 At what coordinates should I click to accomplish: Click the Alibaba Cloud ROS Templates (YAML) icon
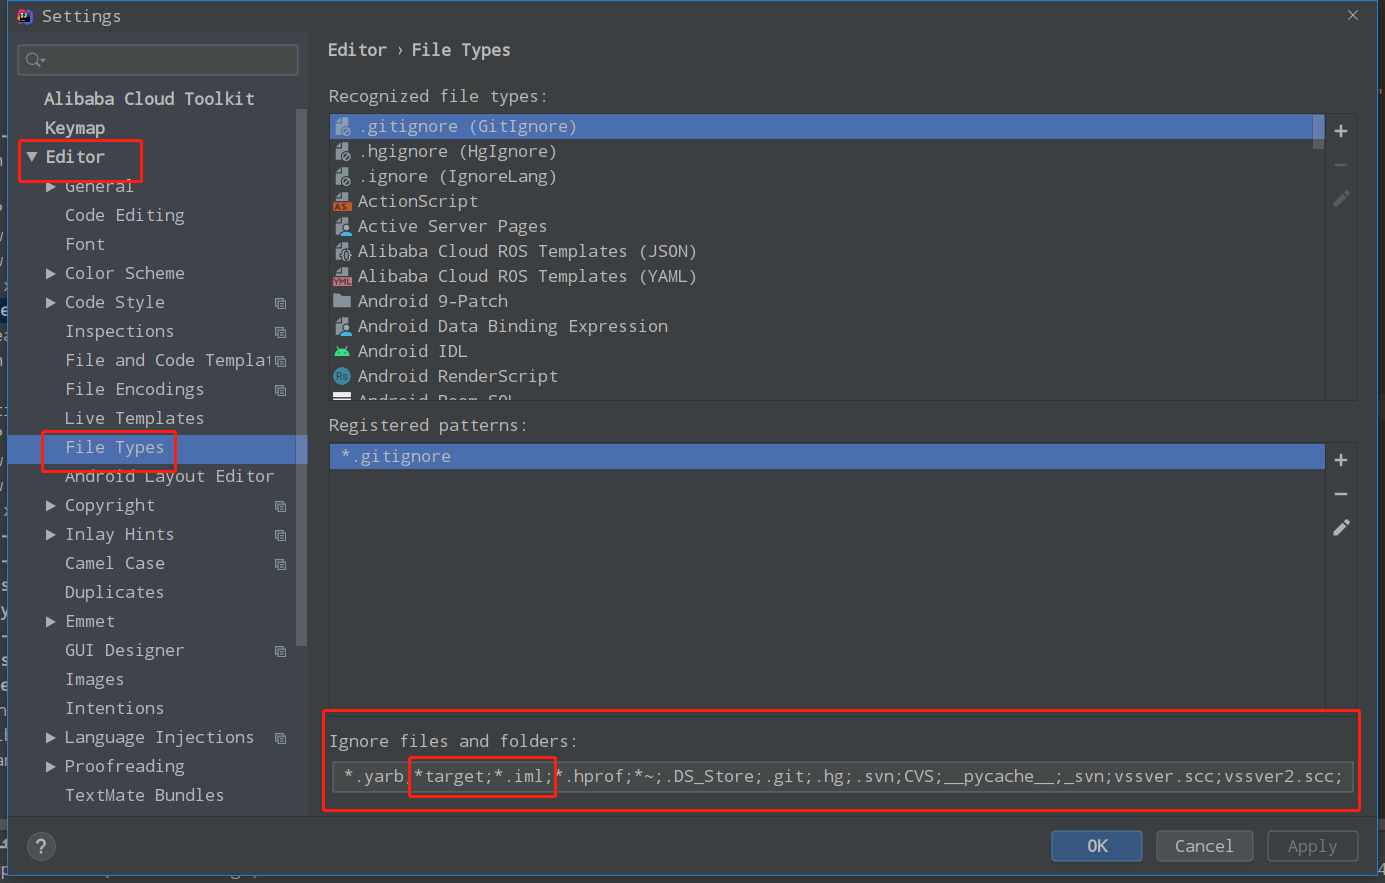342,277
